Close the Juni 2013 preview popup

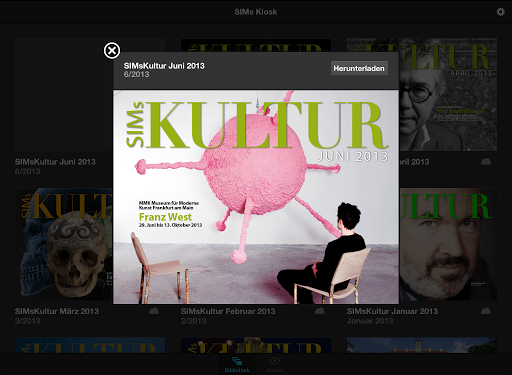coord(112,51)
